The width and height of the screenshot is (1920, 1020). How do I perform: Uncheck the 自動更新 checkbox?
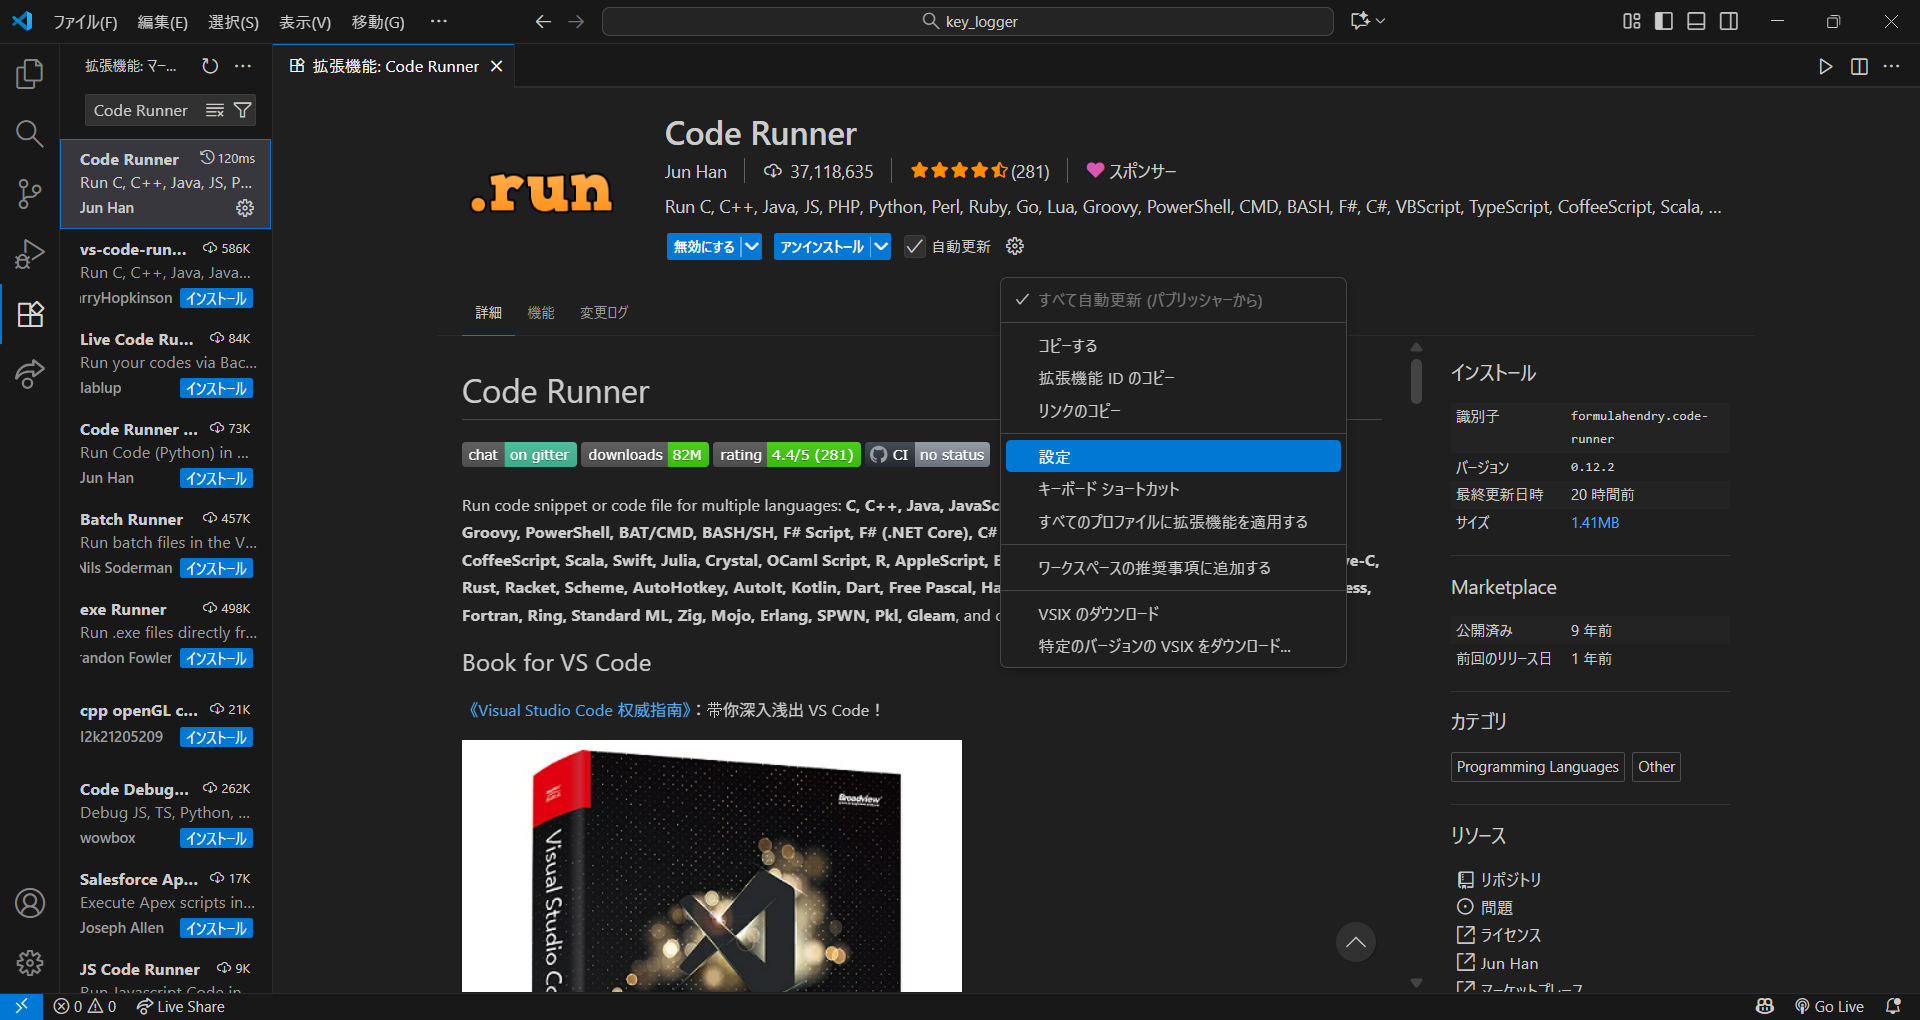pos(914,246)
